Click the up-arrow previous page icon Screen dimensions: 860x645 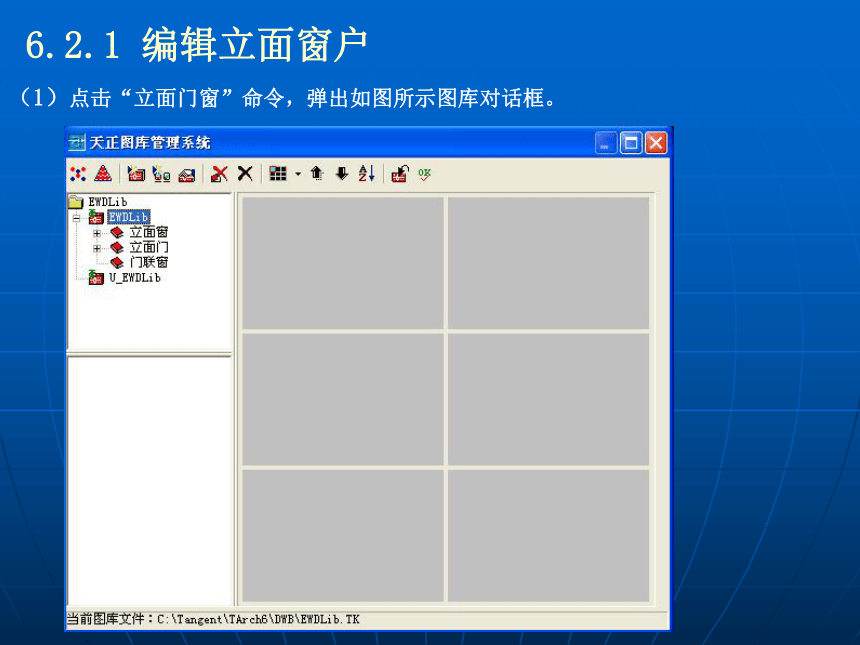coord(316,173)
